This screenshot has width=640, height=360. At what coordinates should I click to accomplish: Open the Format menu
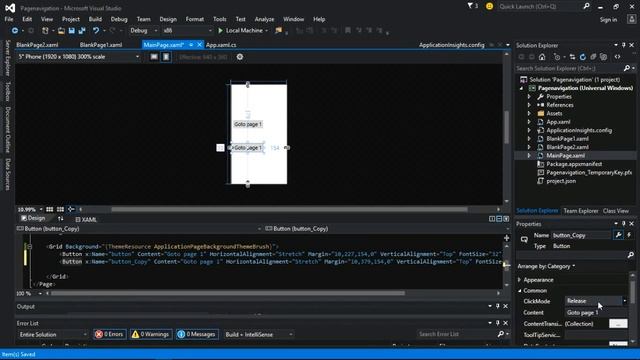pos(194,19)
